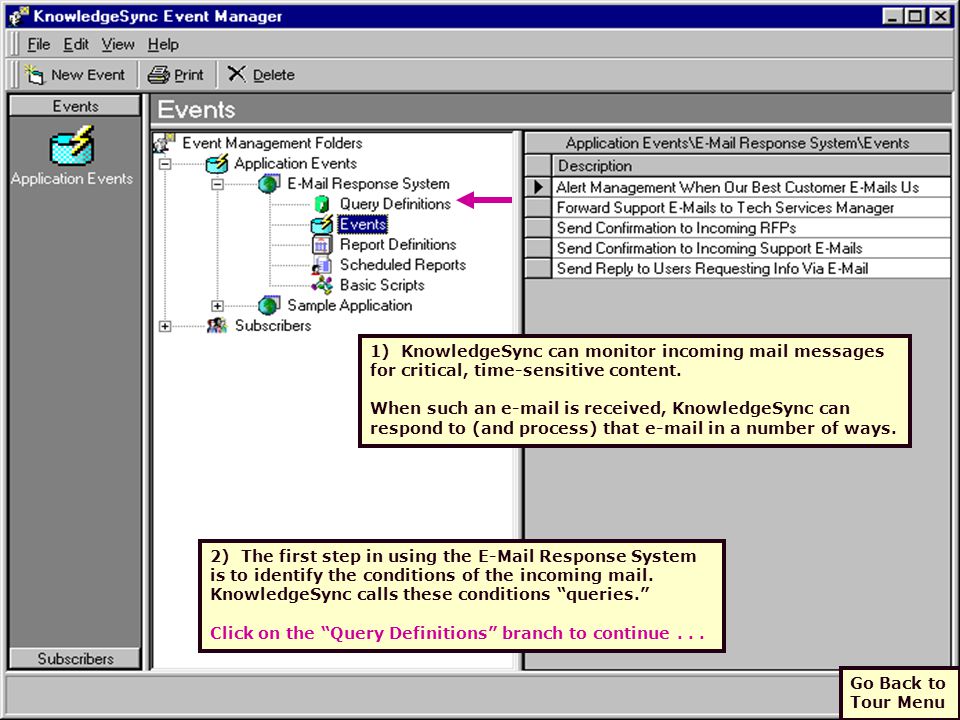Select the Subscribers tree item
This screenshot has height=720, width=960.
point(272,325)
